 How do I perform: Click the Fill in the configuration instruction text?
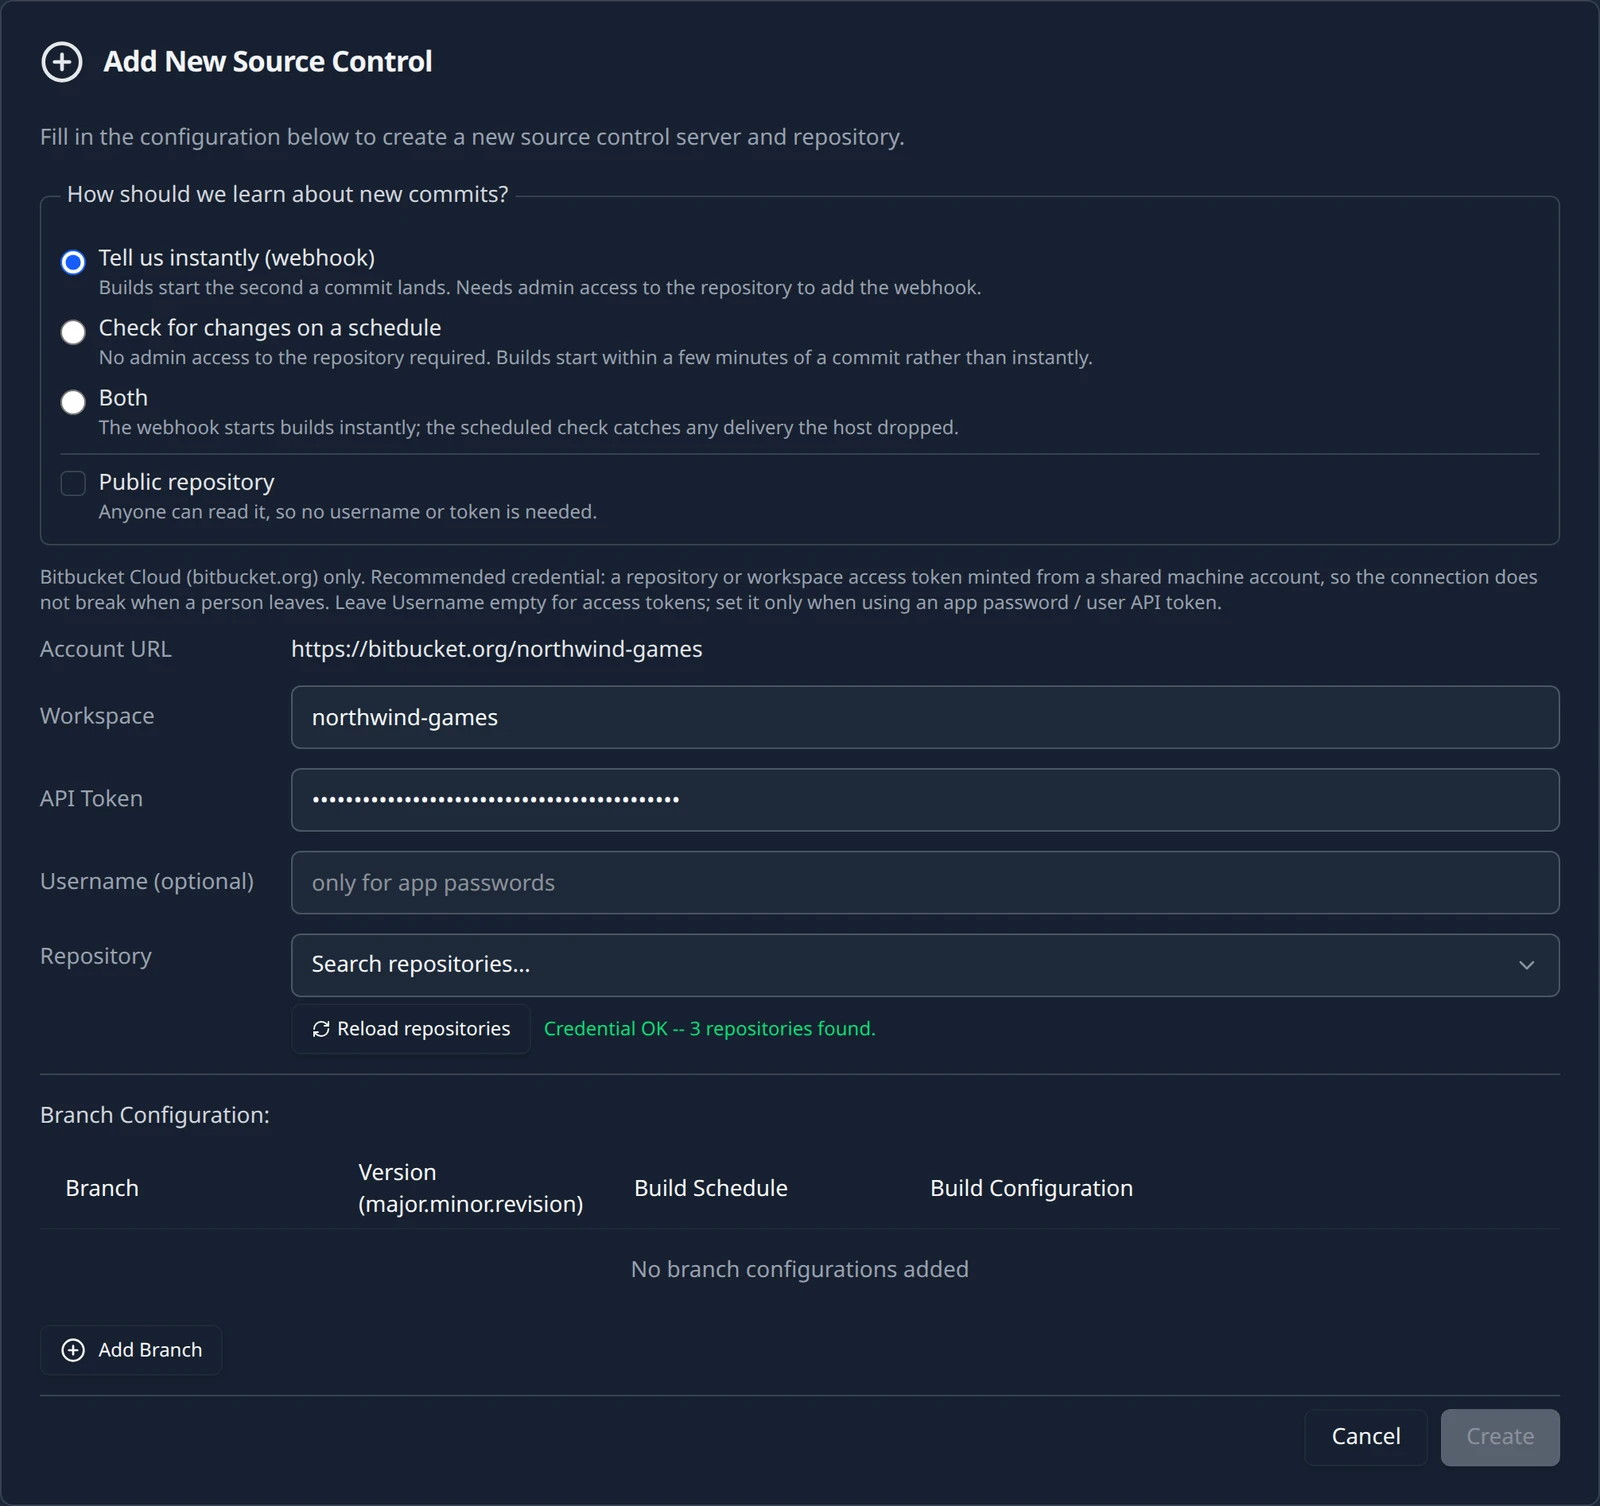click(472, 137)
